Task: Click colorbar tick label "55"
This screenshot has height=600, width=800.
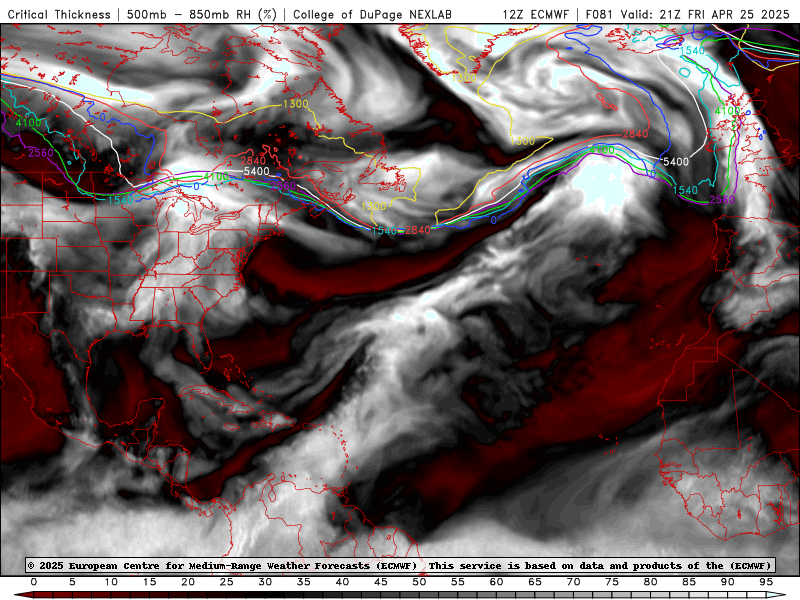Action: 458,582
